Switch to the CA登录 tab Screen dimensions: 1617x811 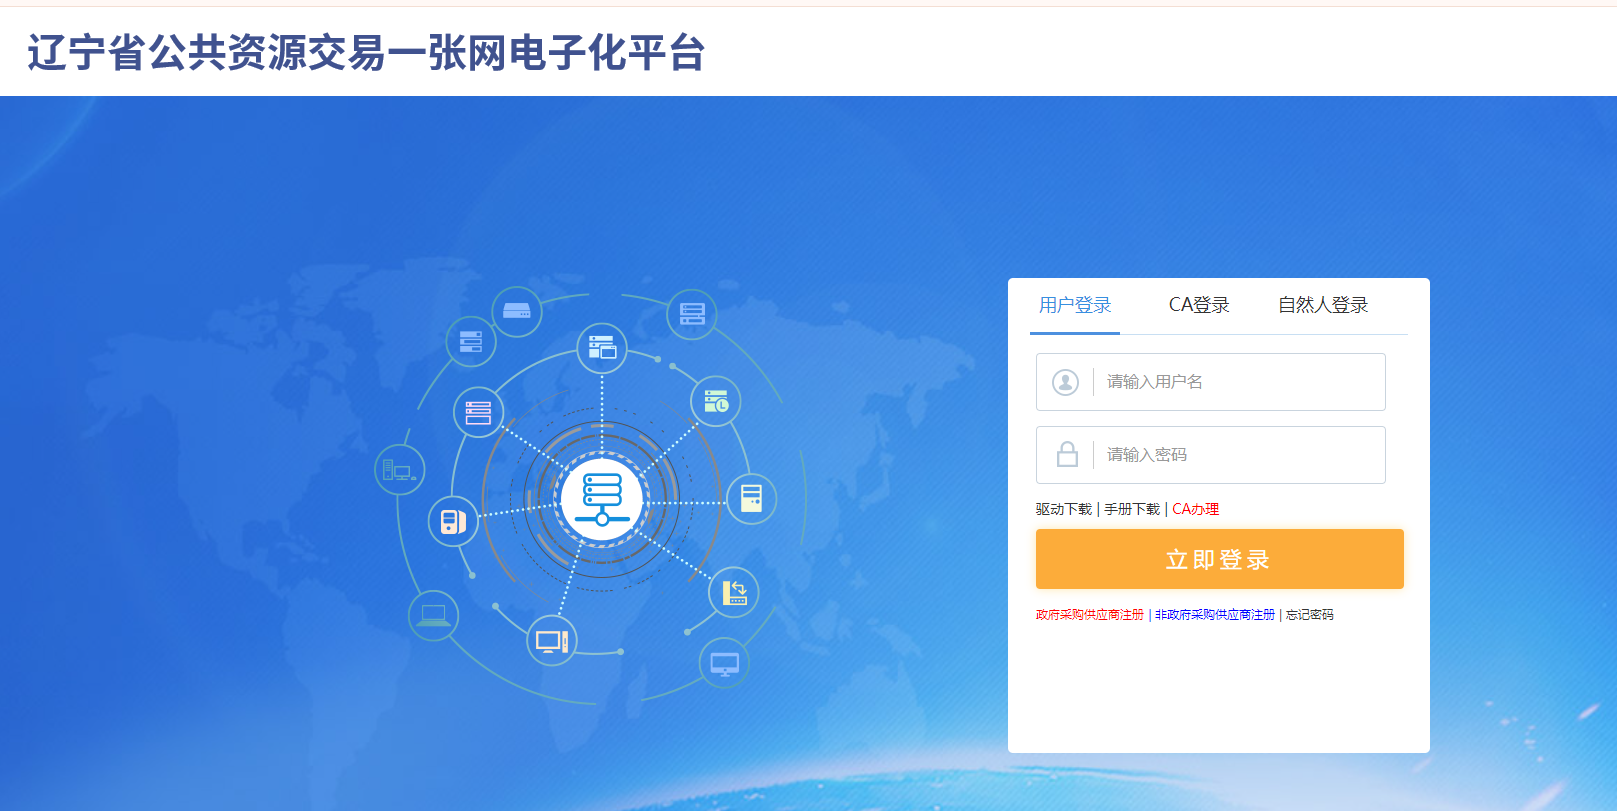1198,305
